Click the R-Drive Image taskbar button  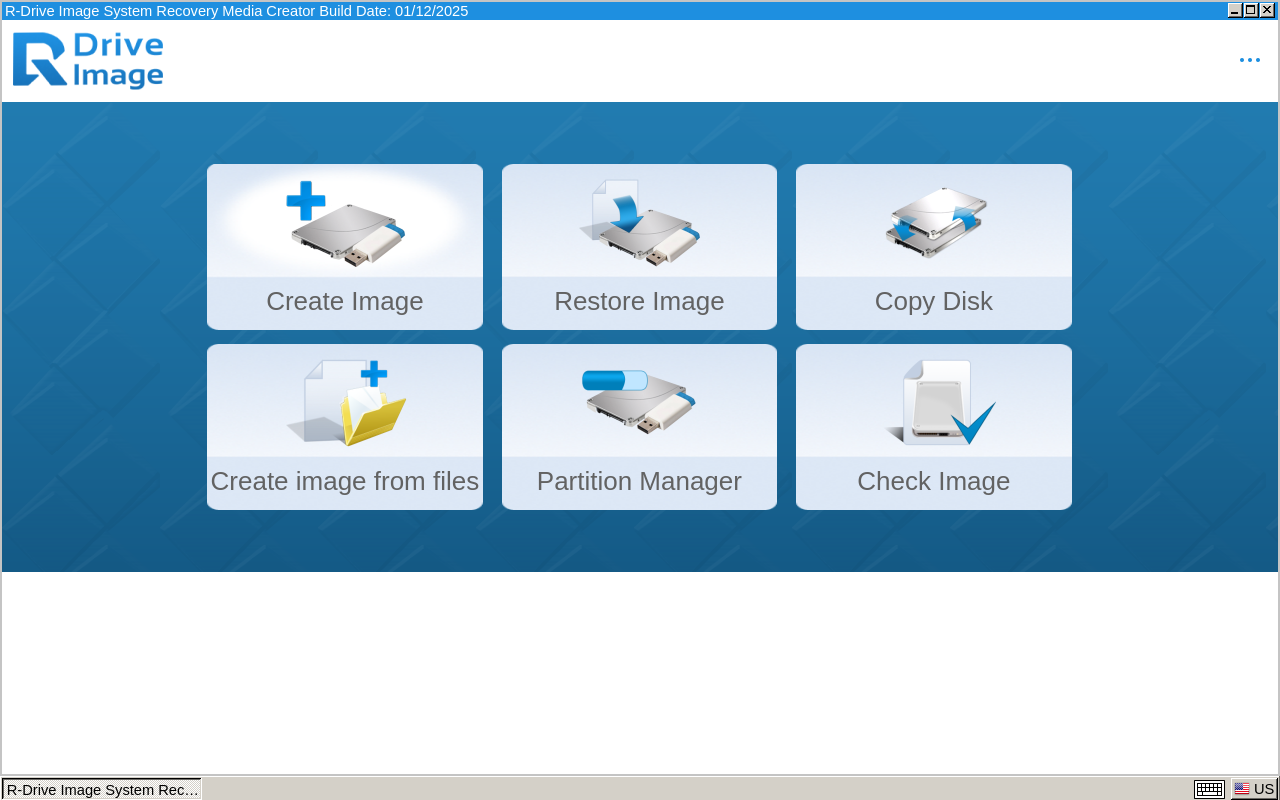coord(102,789)
